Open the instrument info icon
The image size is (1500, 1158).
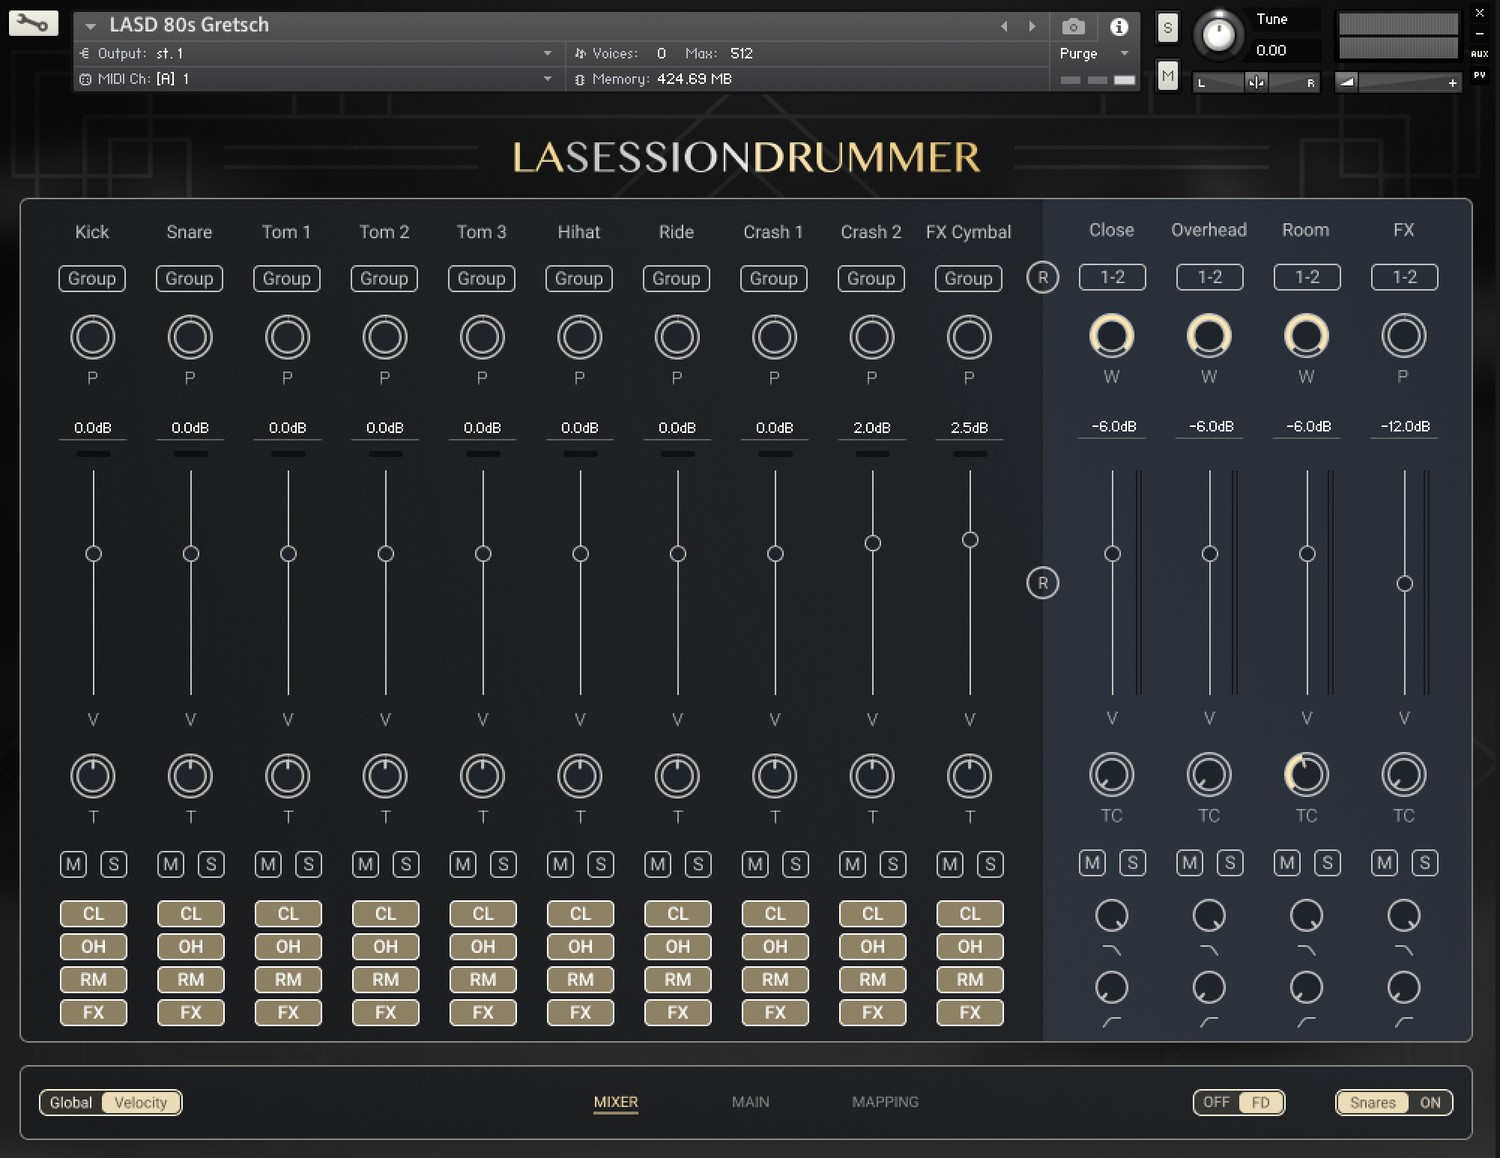[1119, 27]
